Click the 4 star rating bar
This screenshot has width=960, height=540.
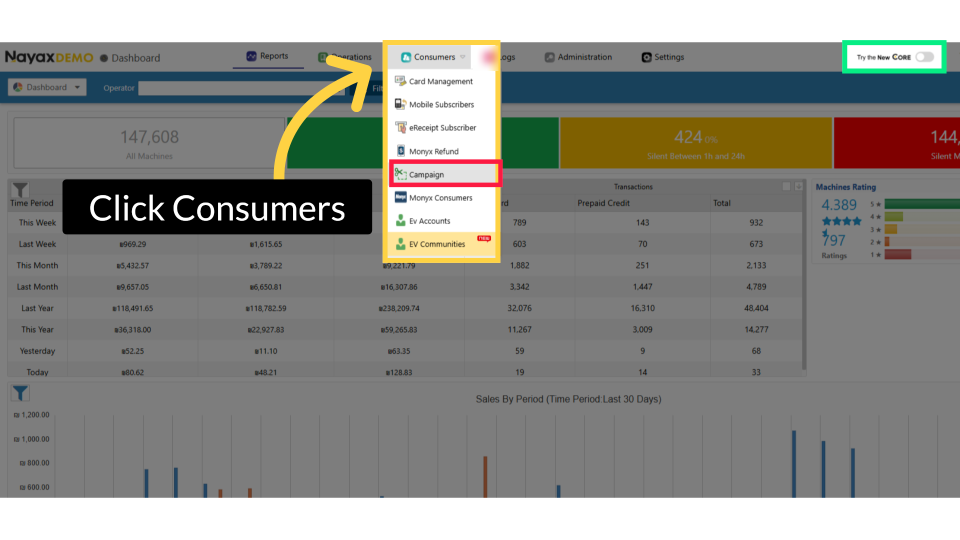click(894, 217)
